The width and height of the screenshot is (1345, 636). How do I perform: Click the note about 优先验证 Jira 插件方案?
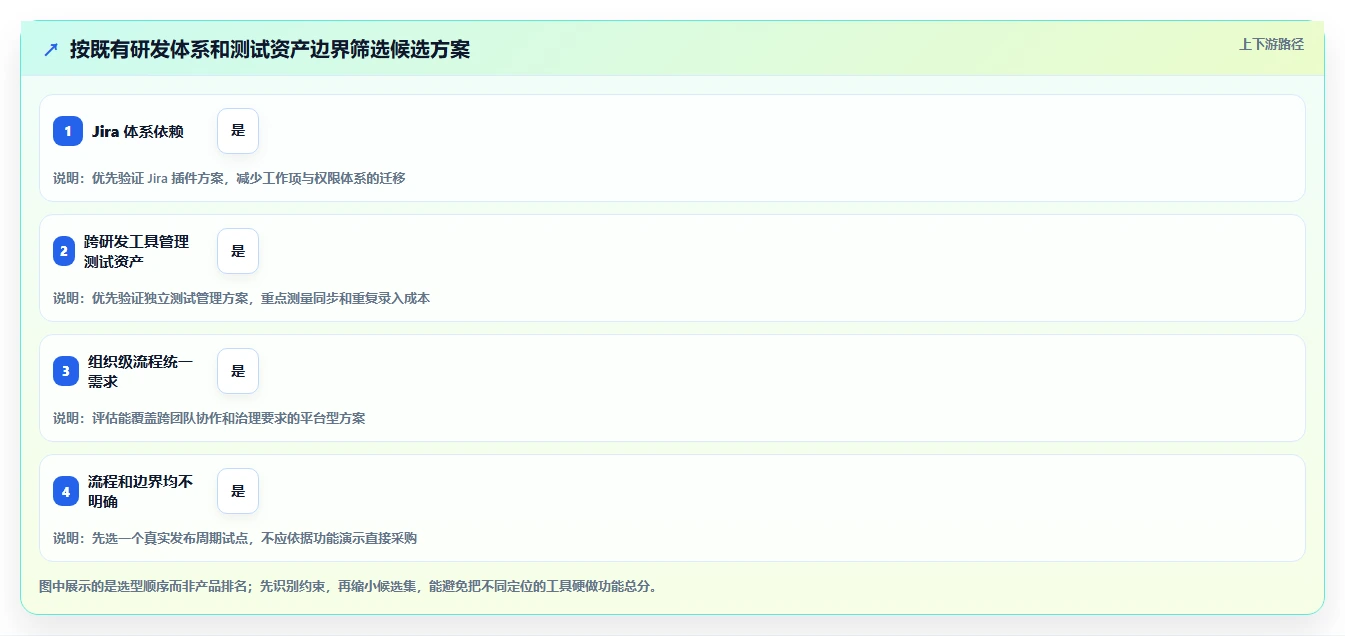(x=229, y=178)
